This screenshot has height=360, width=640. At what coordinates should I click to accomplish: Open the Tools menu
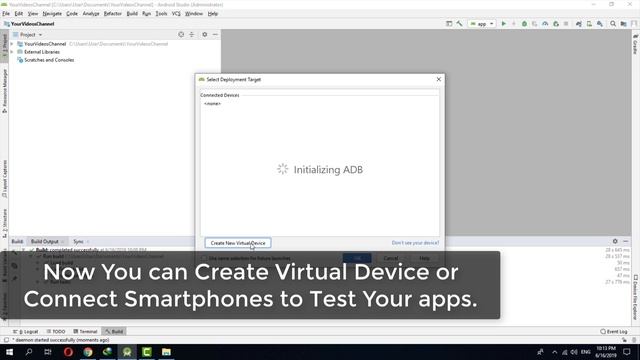tap(161, 13)
